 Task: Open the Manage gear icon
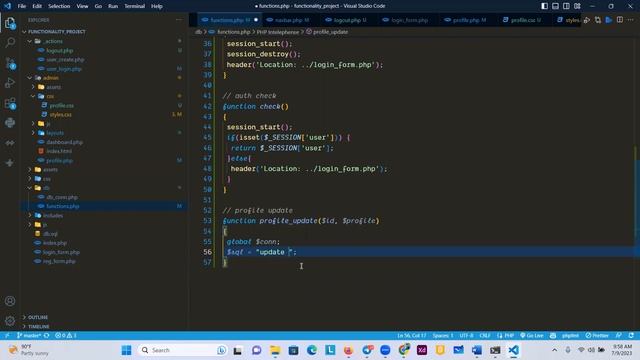click(x=10, y=320)
